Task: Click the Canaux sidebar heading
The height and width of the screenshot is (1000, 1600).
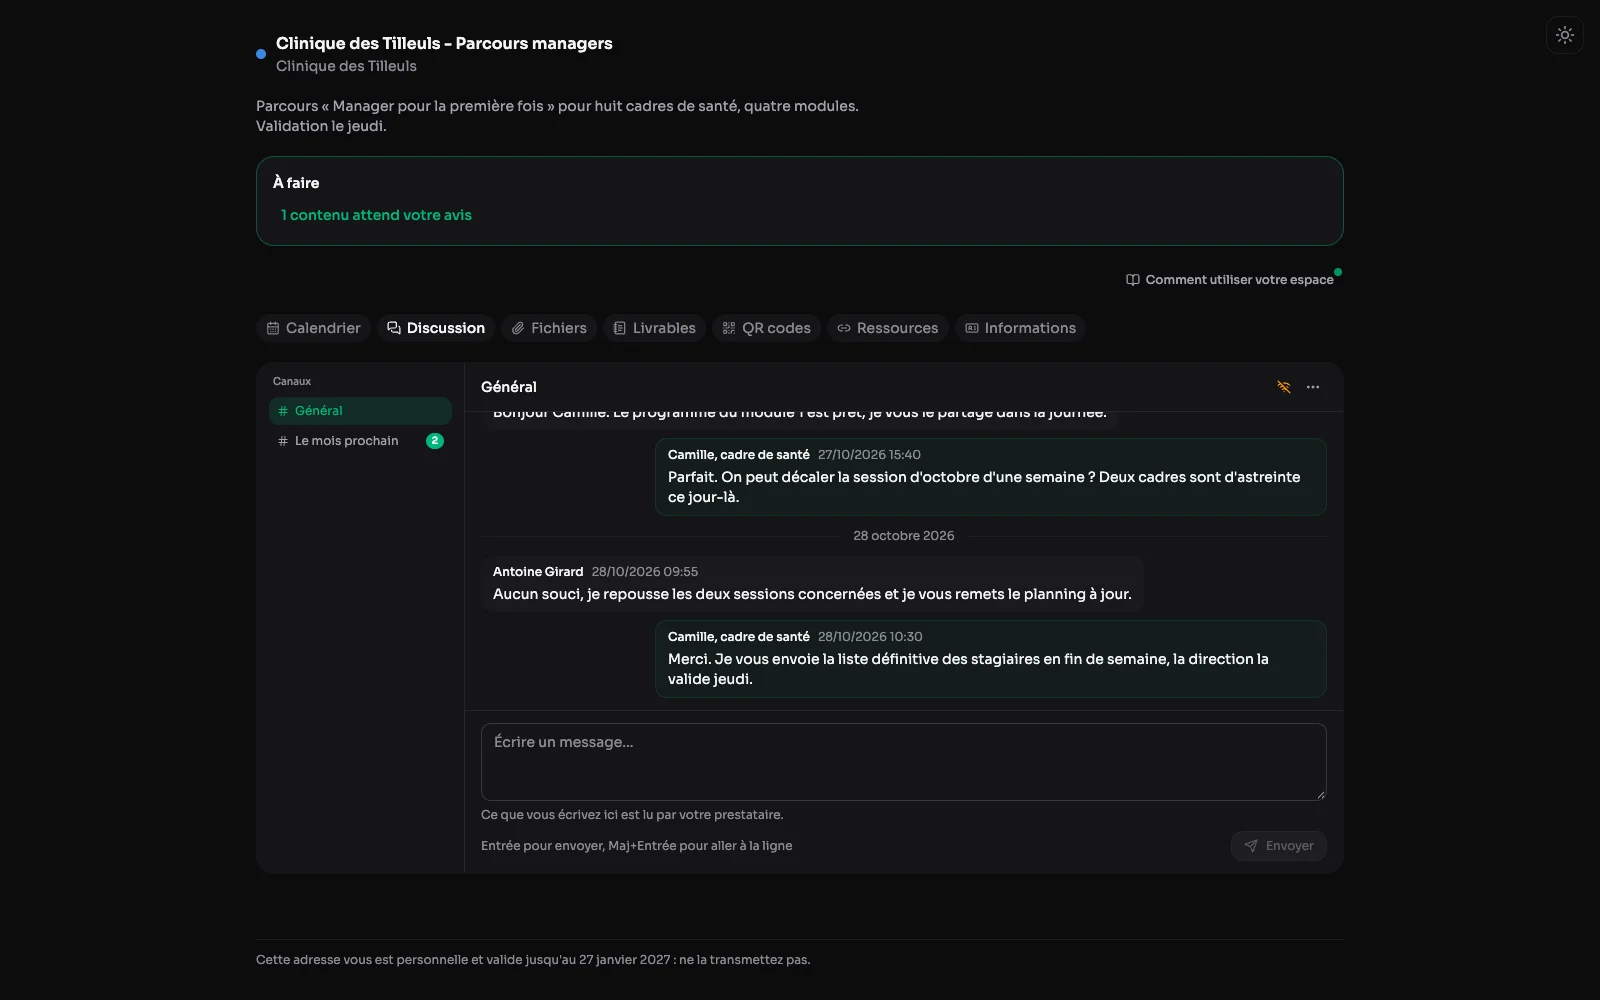Action: [x=292, y=381]
